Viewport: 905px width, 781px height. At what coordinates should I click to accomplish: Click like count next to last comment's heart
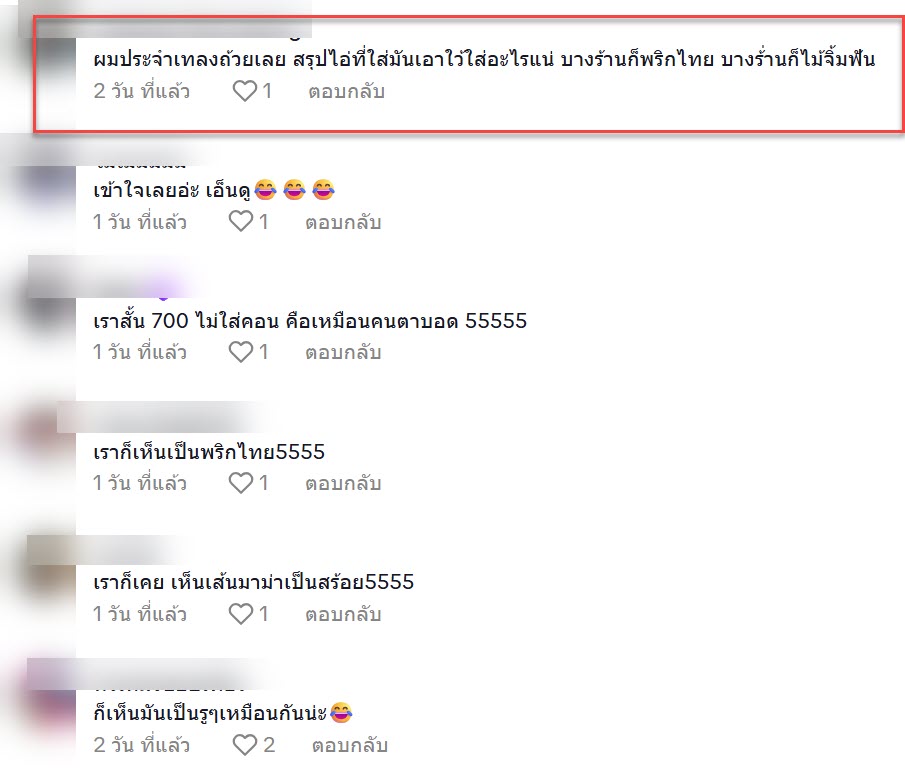tap(269, 745)
